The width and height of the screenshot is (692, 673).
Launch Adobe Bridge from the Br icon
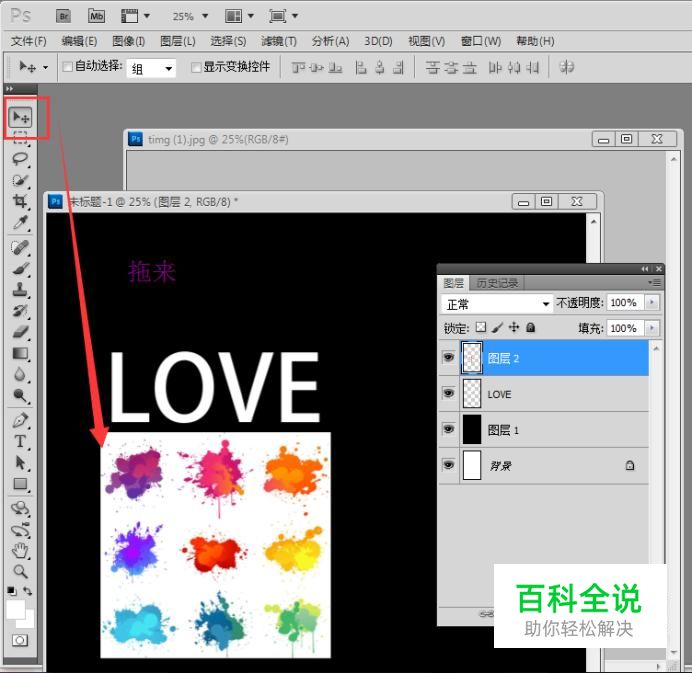[63, 16]
